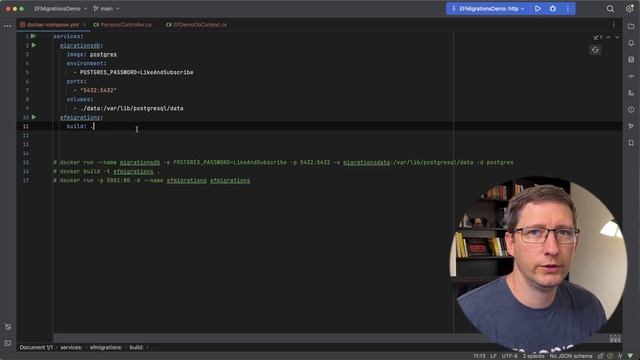Close the docker-compose.yml tab
The height and width of the screenshot is (360, 640).
click(84, 25)
